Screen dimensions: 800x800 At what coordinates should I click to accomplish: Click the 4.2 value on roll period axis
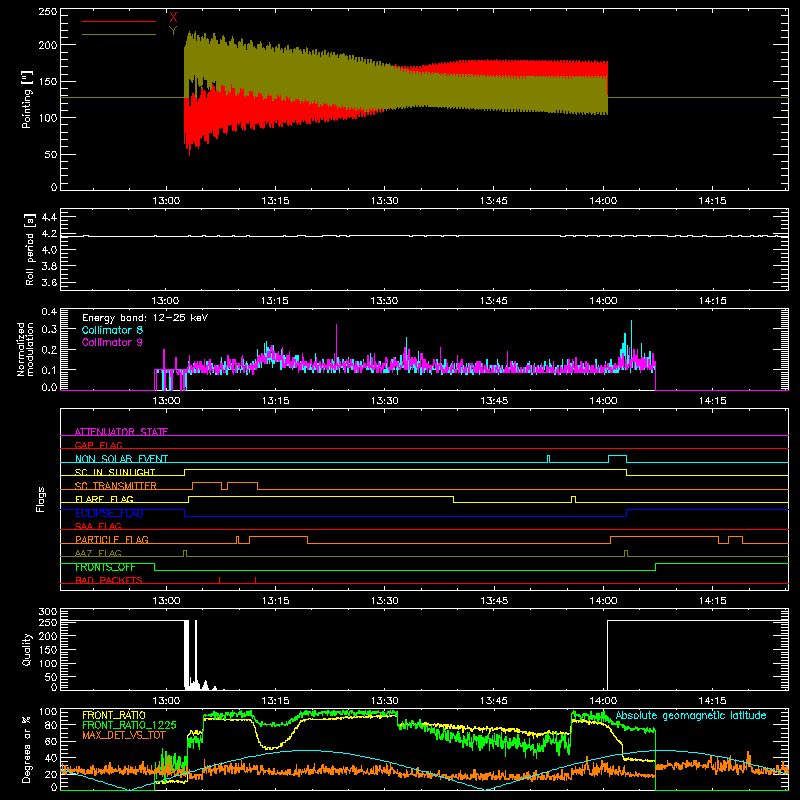pos(49,234)
